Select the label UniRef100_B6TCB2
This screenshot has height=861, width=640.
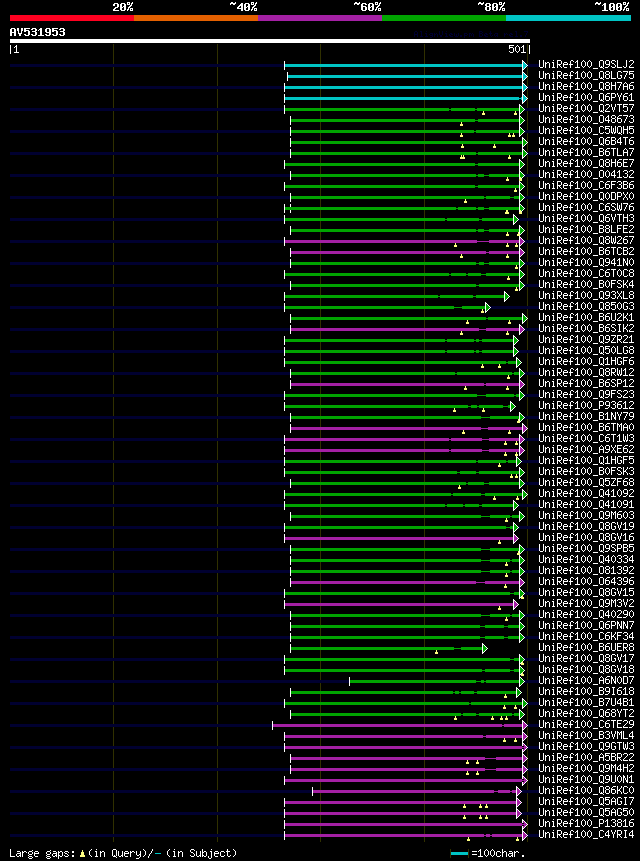(586, 251)
